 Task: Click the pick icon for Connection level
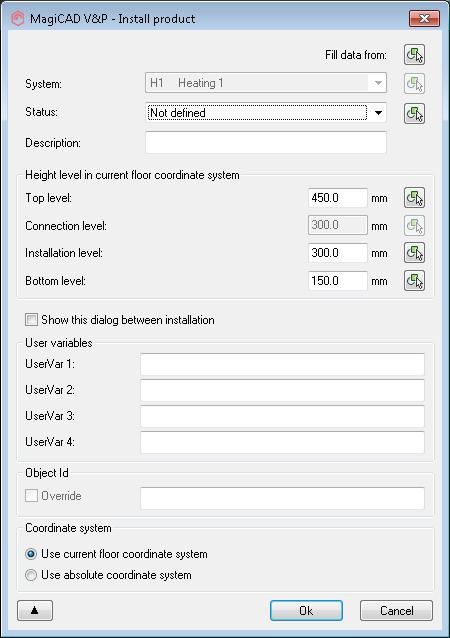pos(414,225)
